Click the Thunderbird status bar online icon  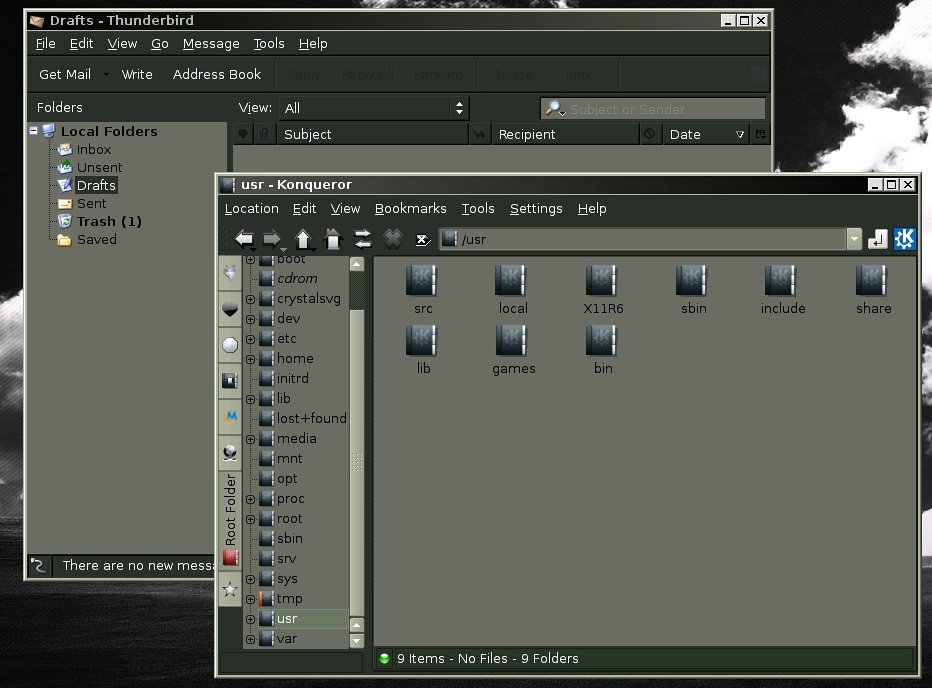click(x=39, y=566)
